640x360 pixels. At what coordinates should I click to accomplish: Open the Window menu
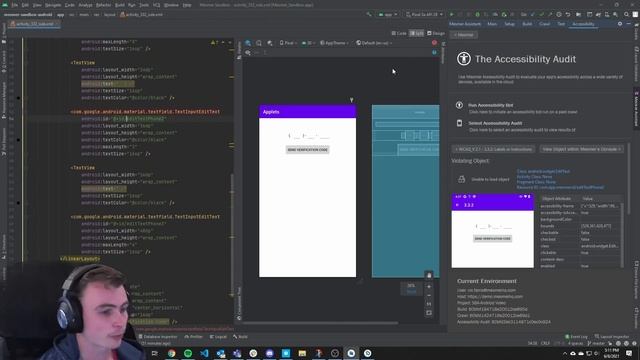point(171,5)
